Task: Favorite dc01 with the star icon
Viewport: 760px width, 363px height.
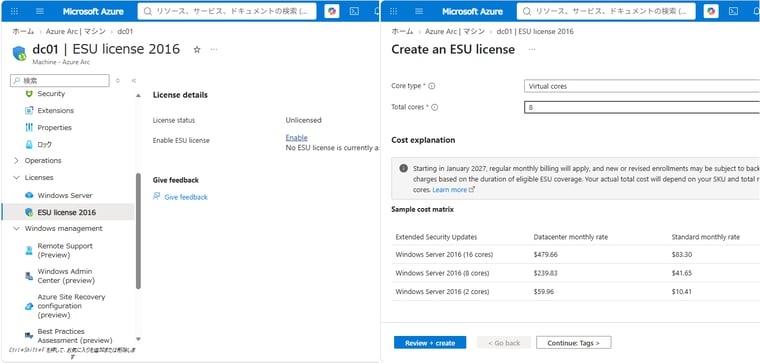Action: [x=197, y=49]
